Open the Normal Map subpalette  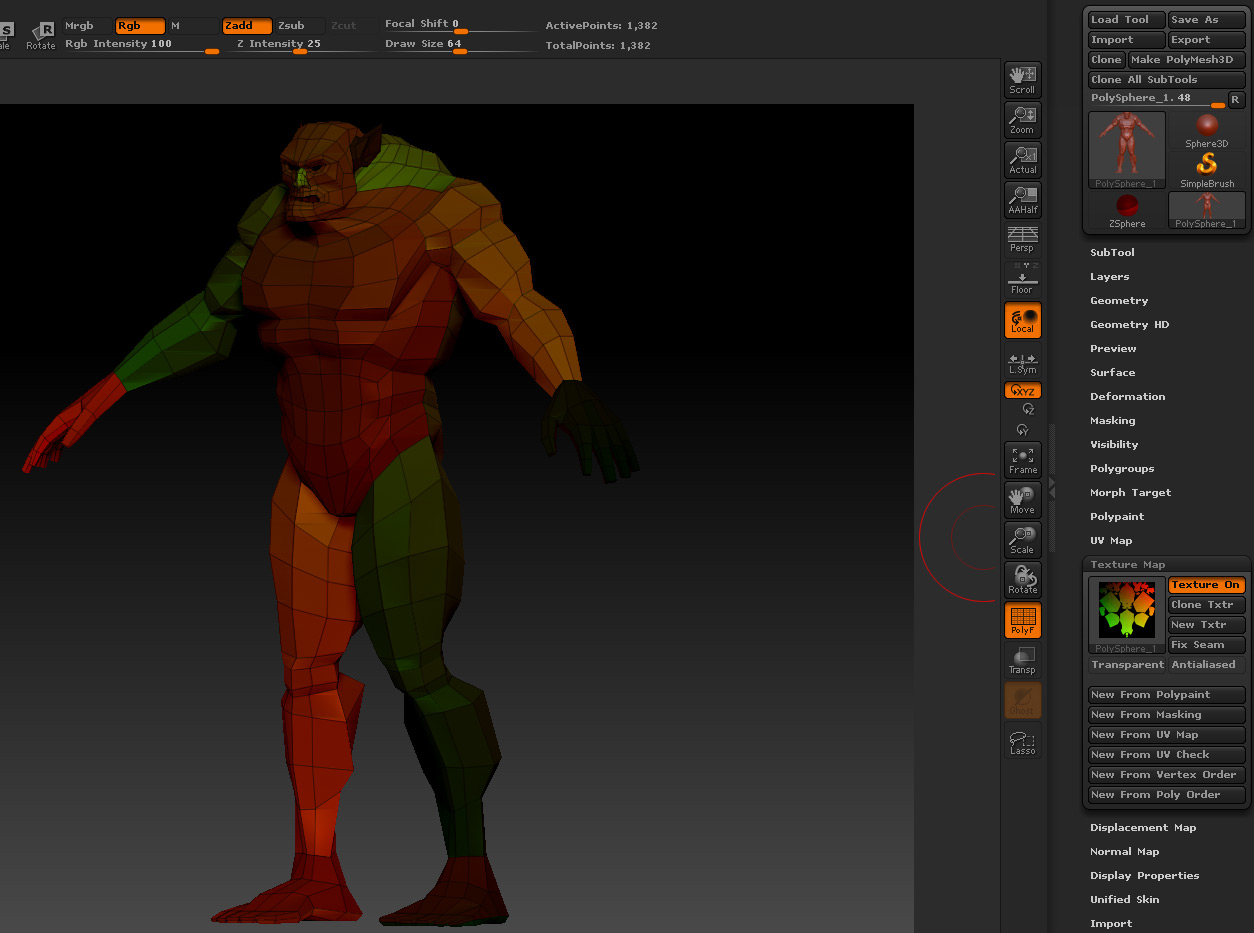(1124, 852)
